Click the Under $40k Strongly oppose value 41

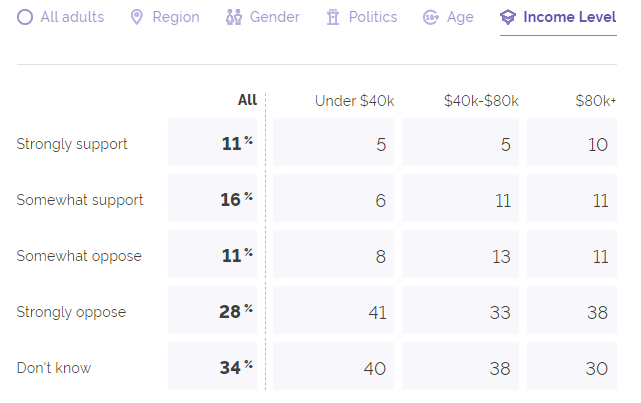pos(376,312)
